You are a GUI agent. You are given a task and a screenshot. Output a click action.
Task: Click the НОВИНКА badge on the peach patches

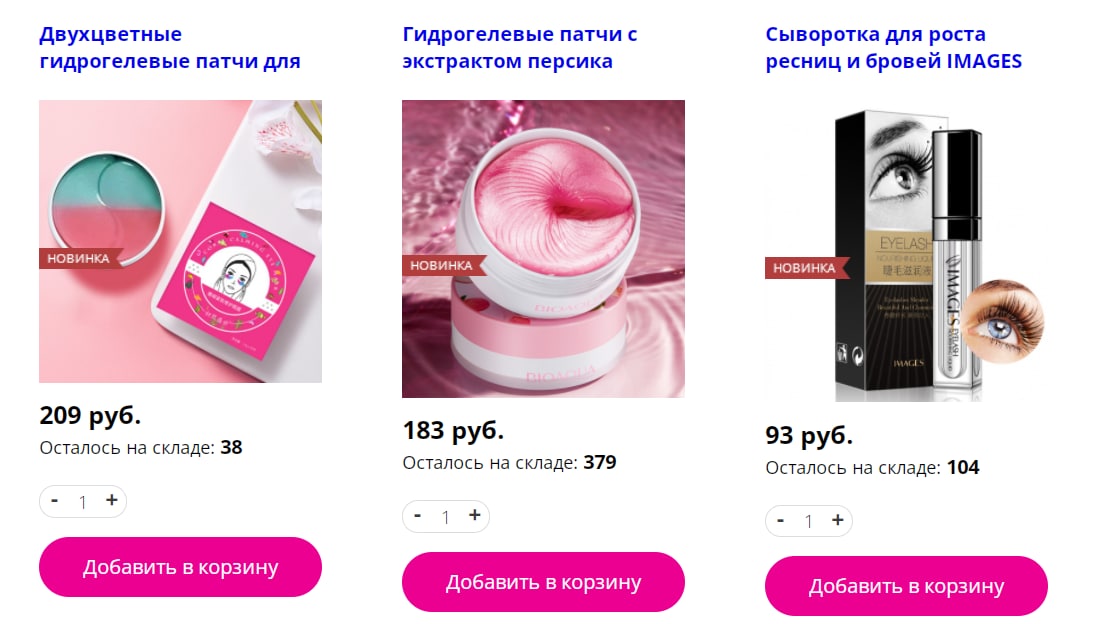(x=443, y=265)
